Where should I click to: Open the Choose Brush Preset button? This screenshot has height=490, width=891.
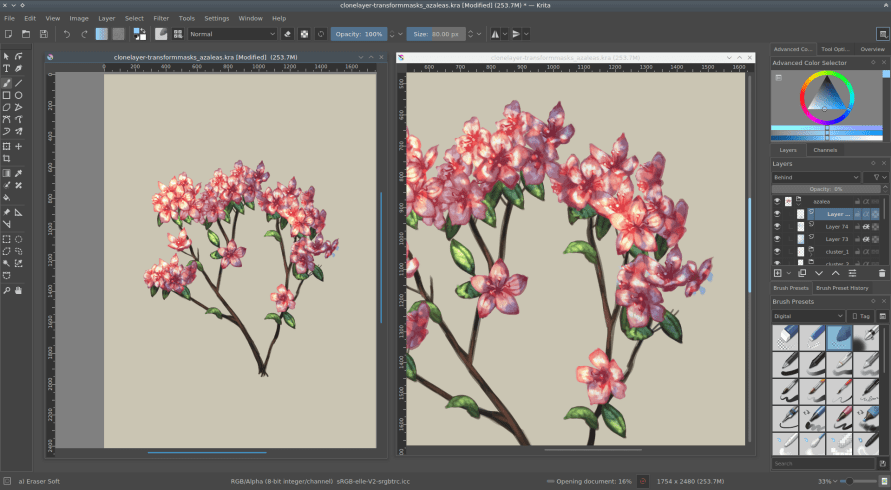(178, 34)
